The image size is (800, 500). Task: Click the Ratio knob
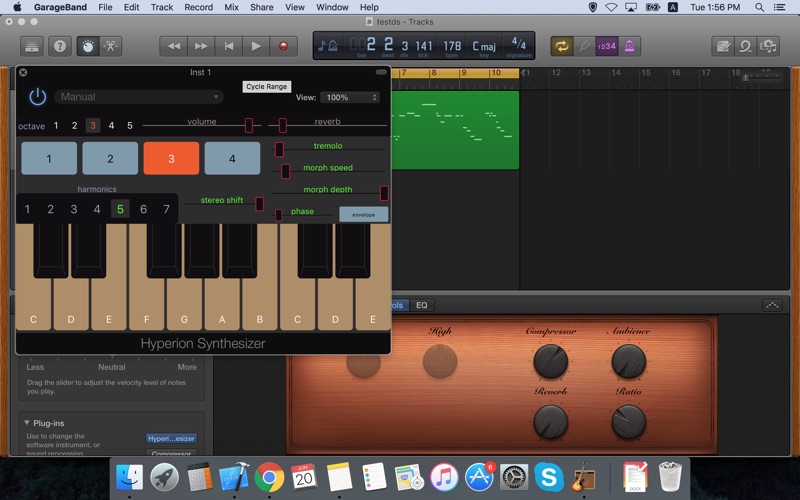[629, 422]
